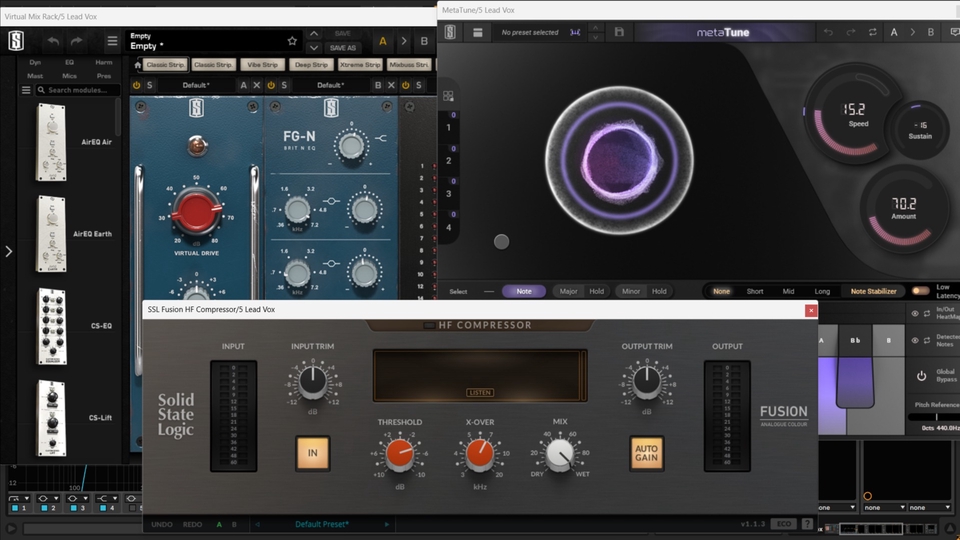Remove the first Default module with X
The image size is (960, 540).
257,85
